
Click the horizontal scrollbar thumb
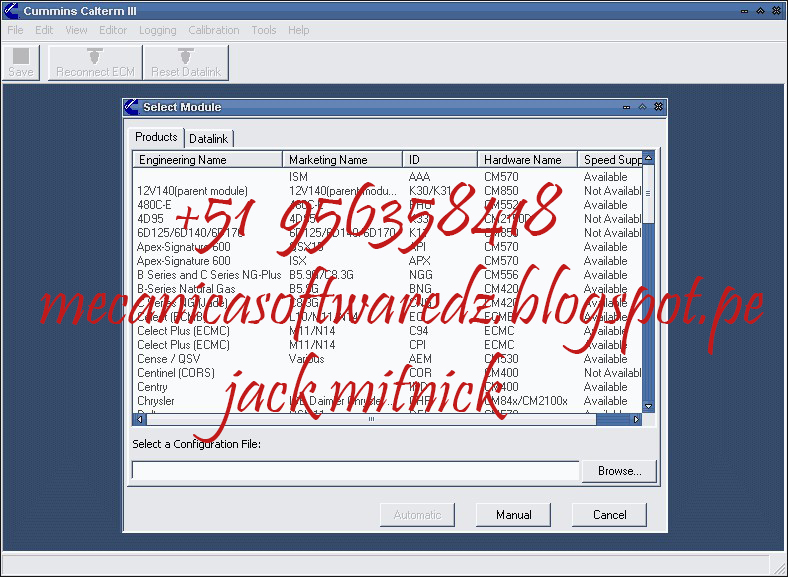click(x=371, y=419)
